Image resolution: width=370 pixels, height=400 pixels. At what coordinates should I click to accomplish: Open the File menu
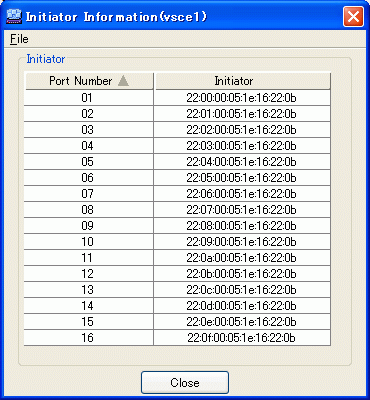tap(19, 39)
